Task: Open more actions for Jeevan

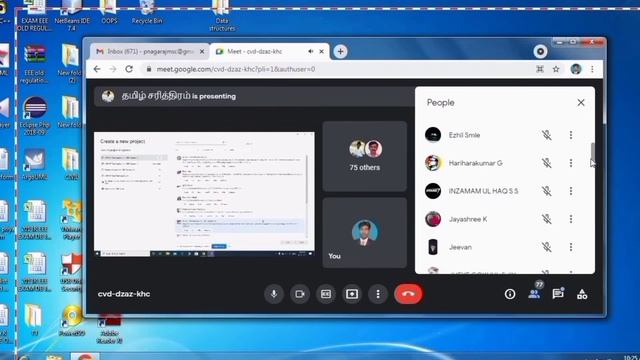Action: pyautogui.click(x=571, y=247)
